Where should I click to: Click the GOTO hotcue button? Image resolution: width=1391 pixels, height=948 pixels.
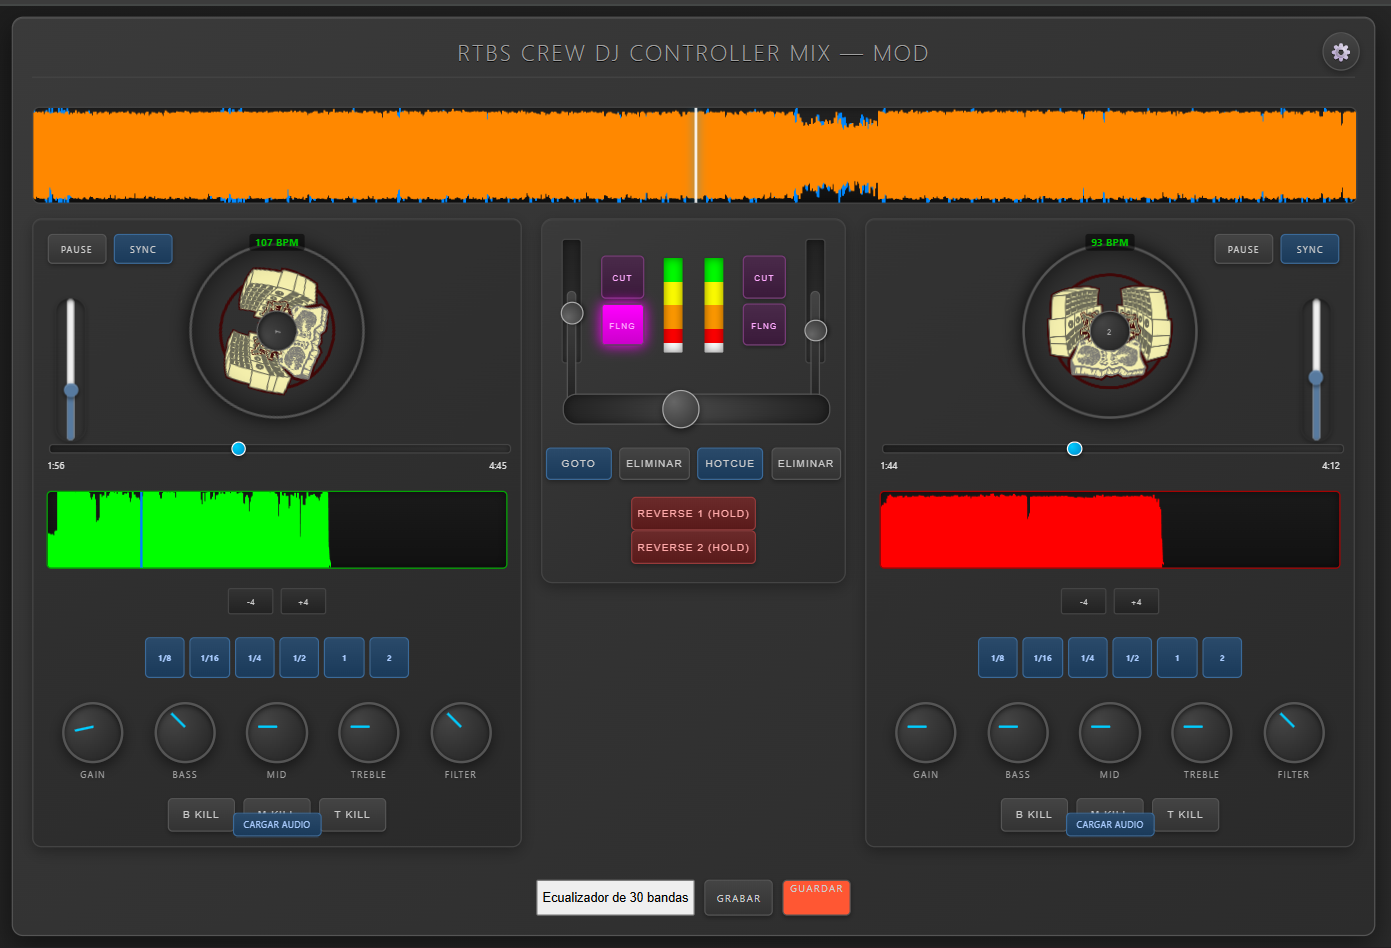pos(578,463)
